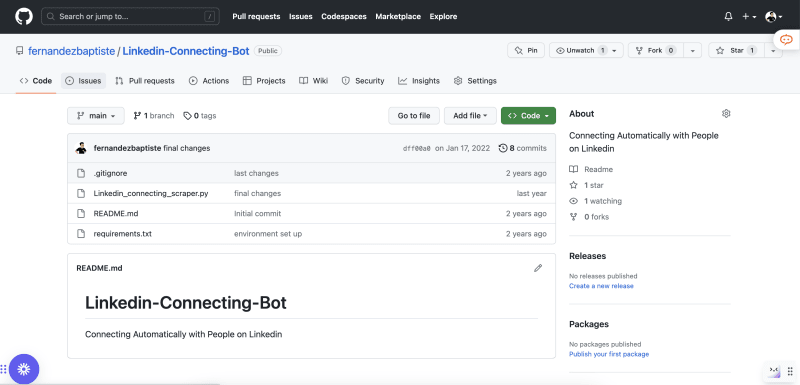Open Linkedin_connecting_scraper.py file
The width and height of the screenshot is (800, 385).
point(151,193)
